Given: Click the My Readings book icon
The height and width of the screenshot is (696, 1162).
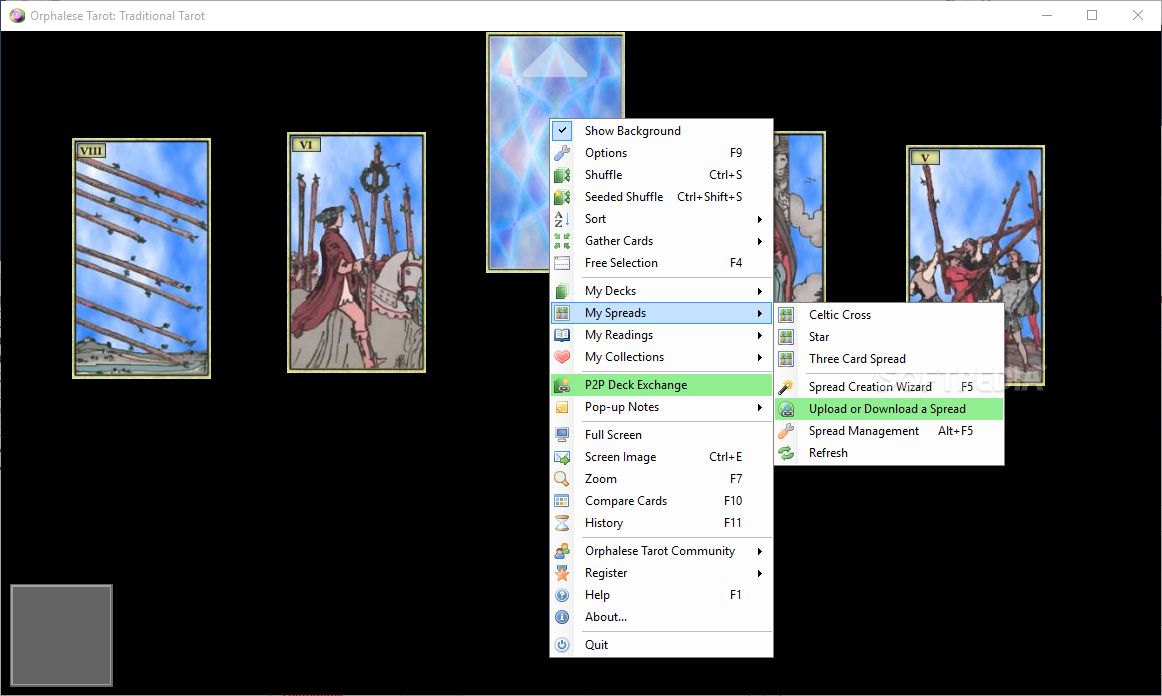Looking at the screenshot, I should [562, 335].
